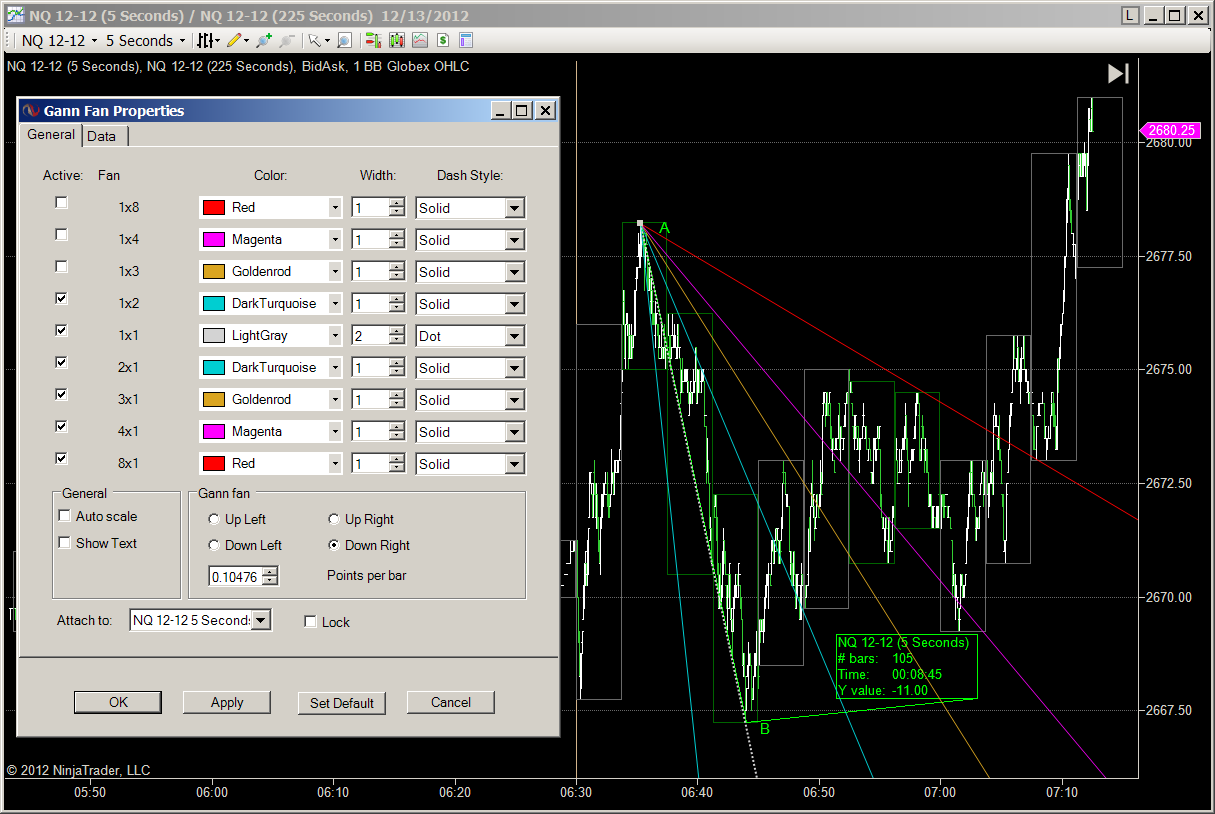Open the chart Properties icon
Image resolution: width=1215 pixels, height=814 pixels.
(465, 41)
